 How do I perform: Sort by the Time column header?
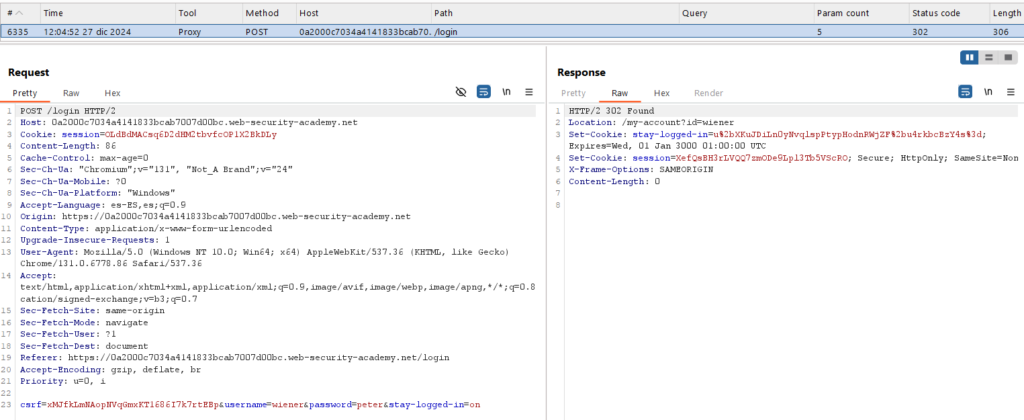tap(108, 13)
